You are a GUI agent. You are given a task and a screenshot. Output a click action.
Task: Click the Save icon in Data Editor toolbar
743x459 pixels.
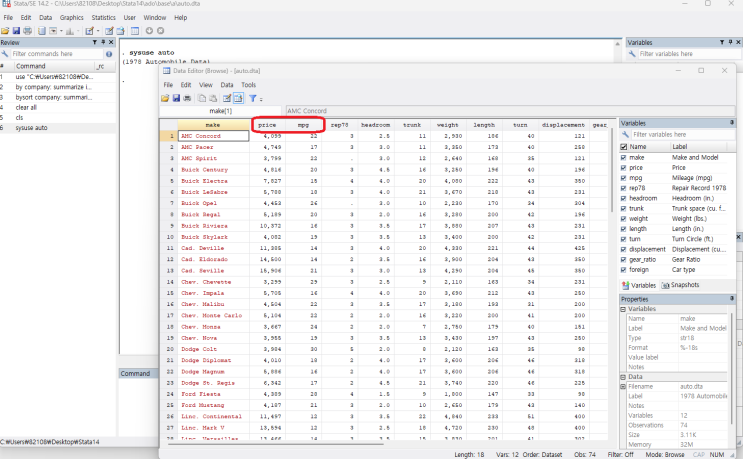pyautogui.click(x=177, y=98)
